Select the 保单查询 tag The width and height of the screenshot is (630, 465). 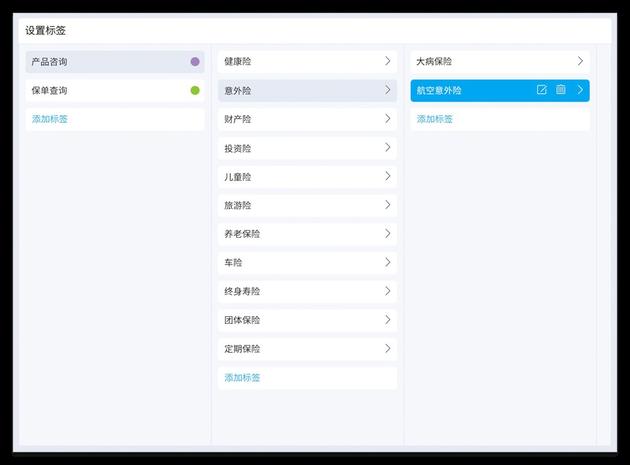tap(115, 90)
